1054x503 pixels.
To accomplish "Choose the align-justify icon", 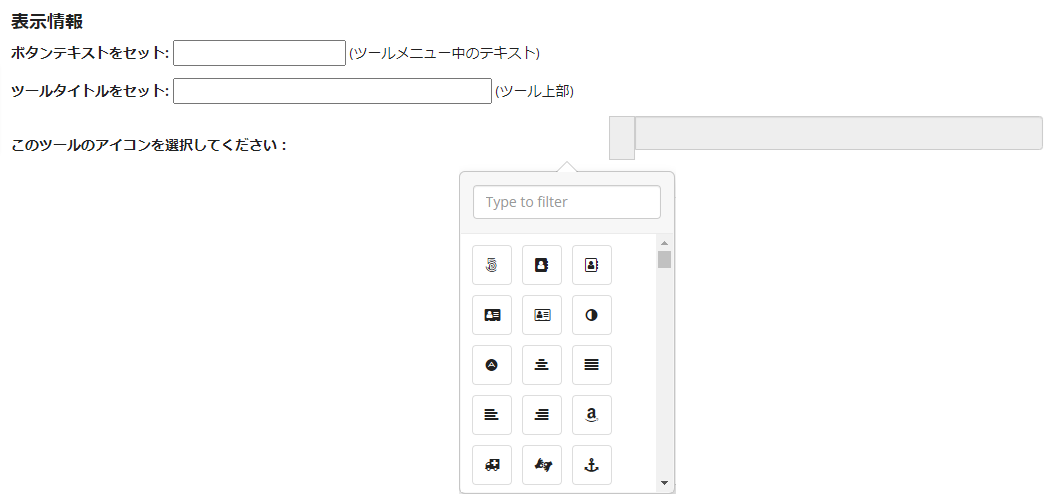I will 592,364.
